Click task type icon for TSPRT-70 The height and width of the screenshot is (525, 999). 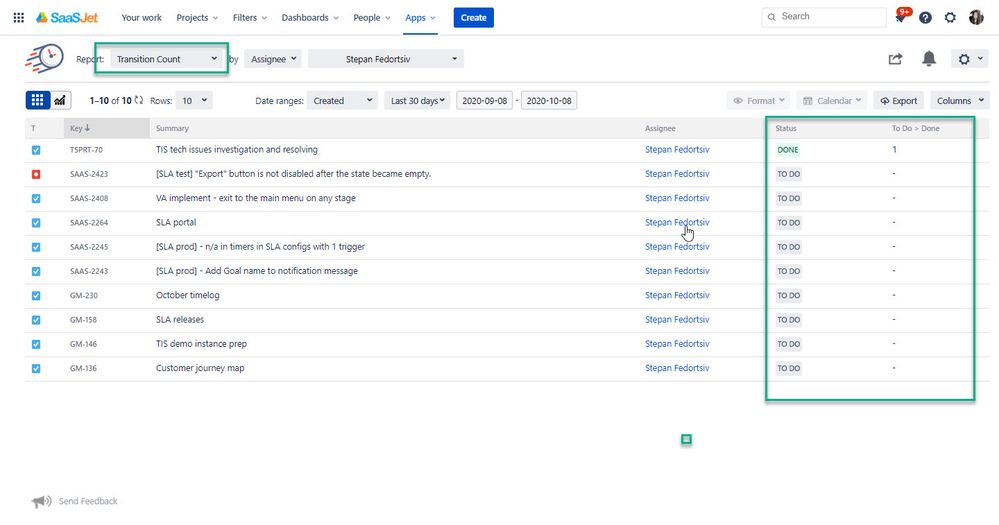36,150
